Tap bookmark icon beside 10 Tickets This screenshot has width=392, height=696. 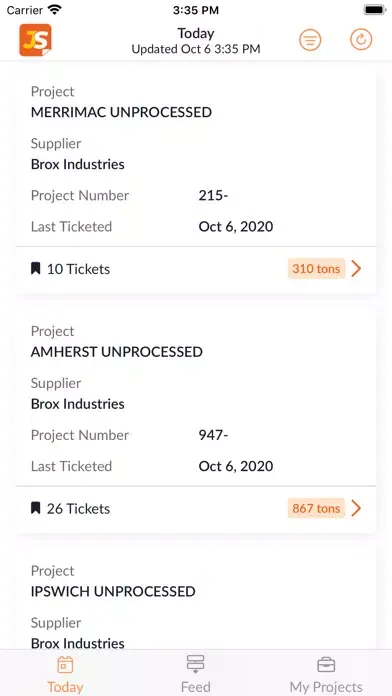click(x=36, y=269)
